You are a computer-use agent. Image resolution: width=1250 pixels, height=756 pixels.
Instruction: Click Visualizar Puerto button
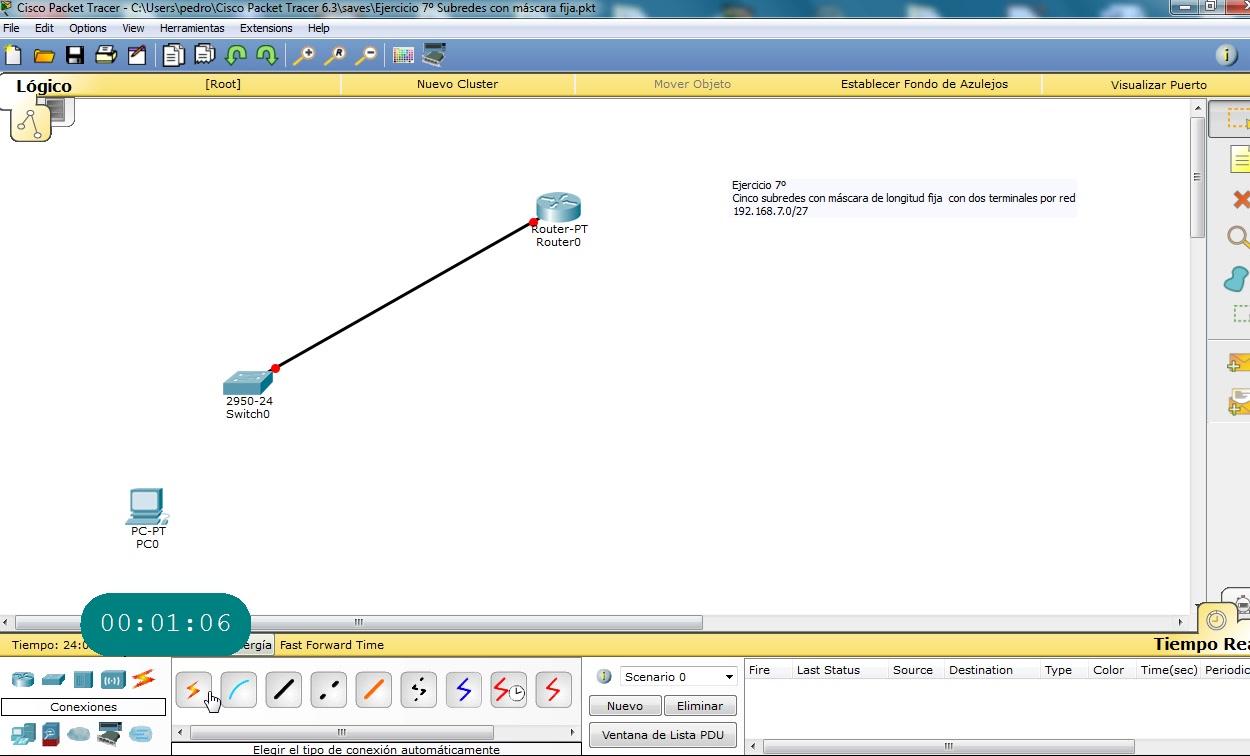coord(1158,85)
